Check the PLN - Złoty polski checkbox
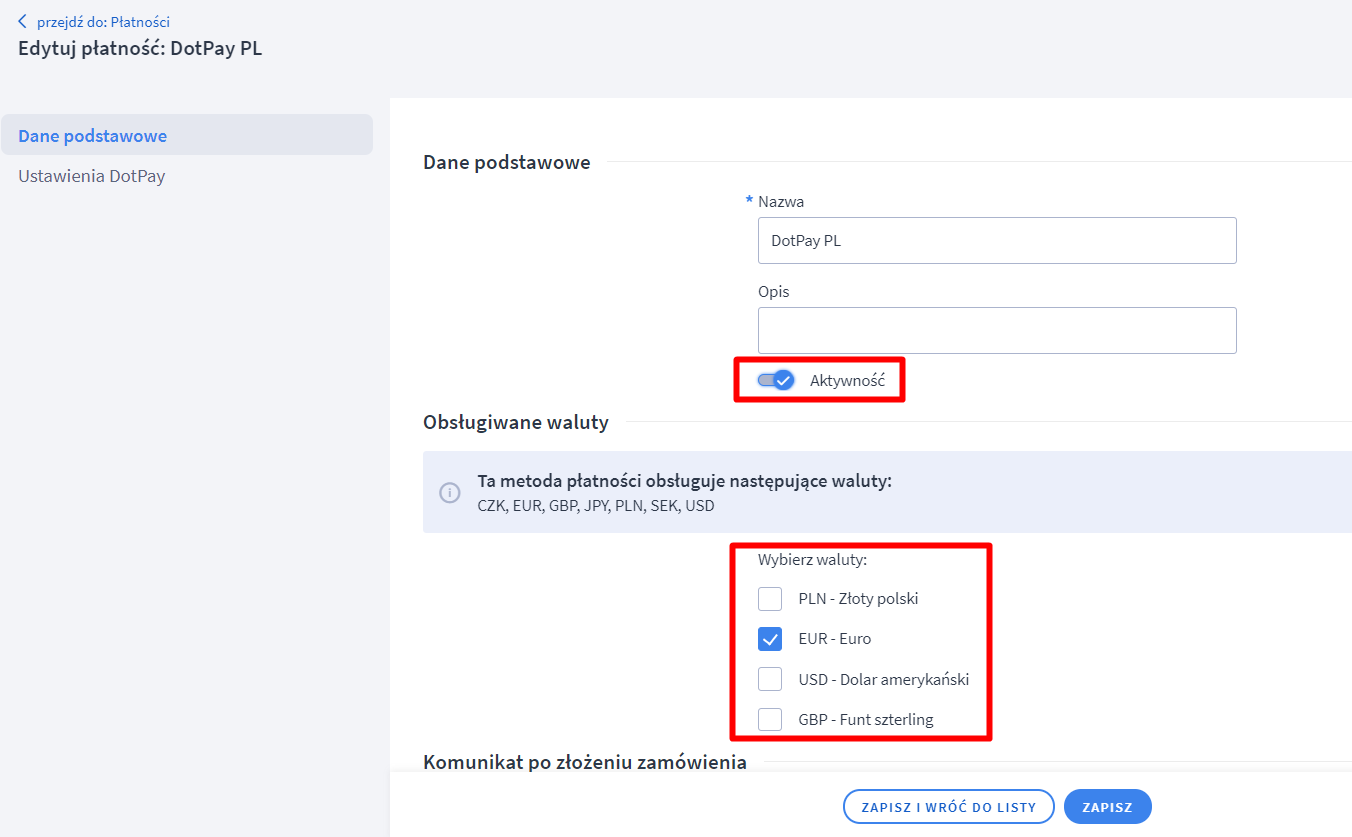The height and width of the screenshot is (837, 1352). 770,599
